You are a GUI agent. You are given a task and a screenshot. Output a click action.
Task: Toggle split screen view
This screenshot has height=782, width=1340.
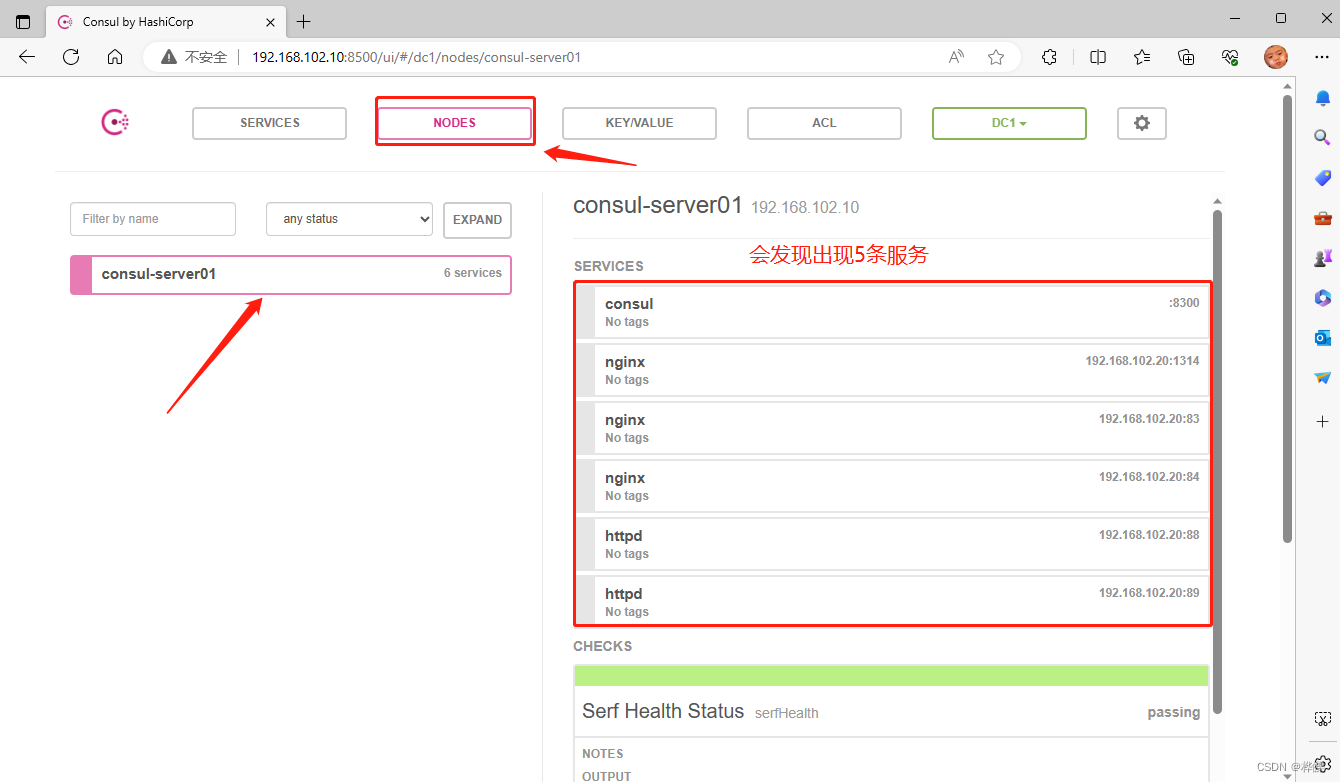click(1098, 57)
